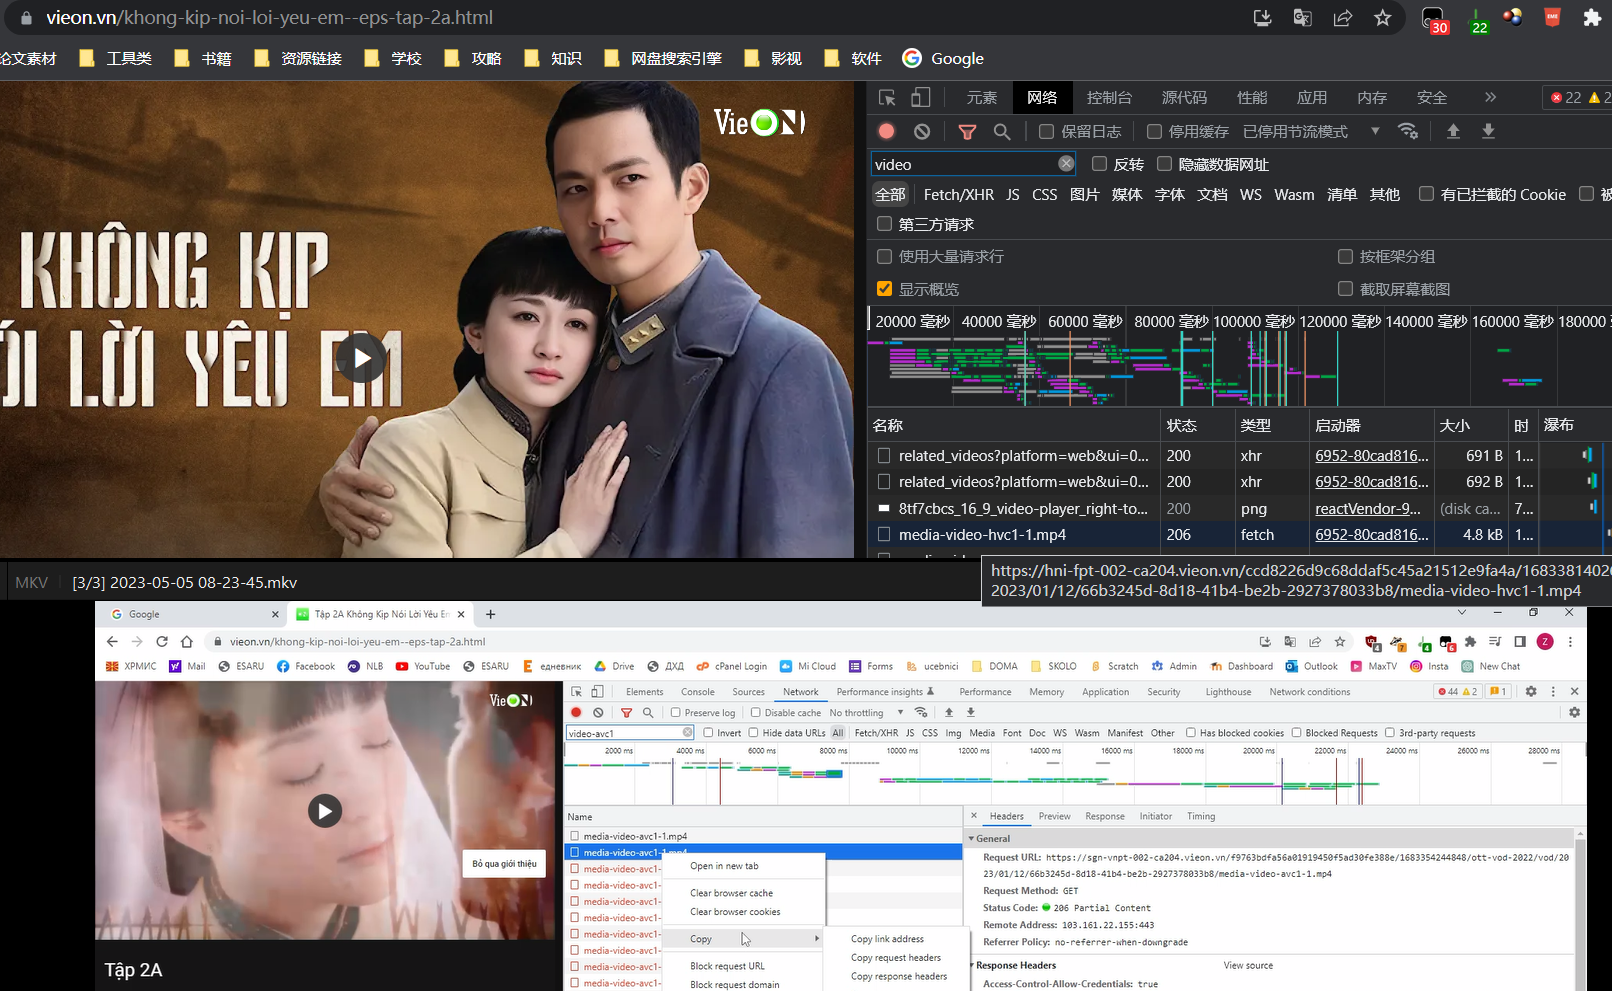The width and height of the screenshot is (1612, 991).
Task: Open the English DevTools three-dot menu
Action: [x=1553, y=691]
